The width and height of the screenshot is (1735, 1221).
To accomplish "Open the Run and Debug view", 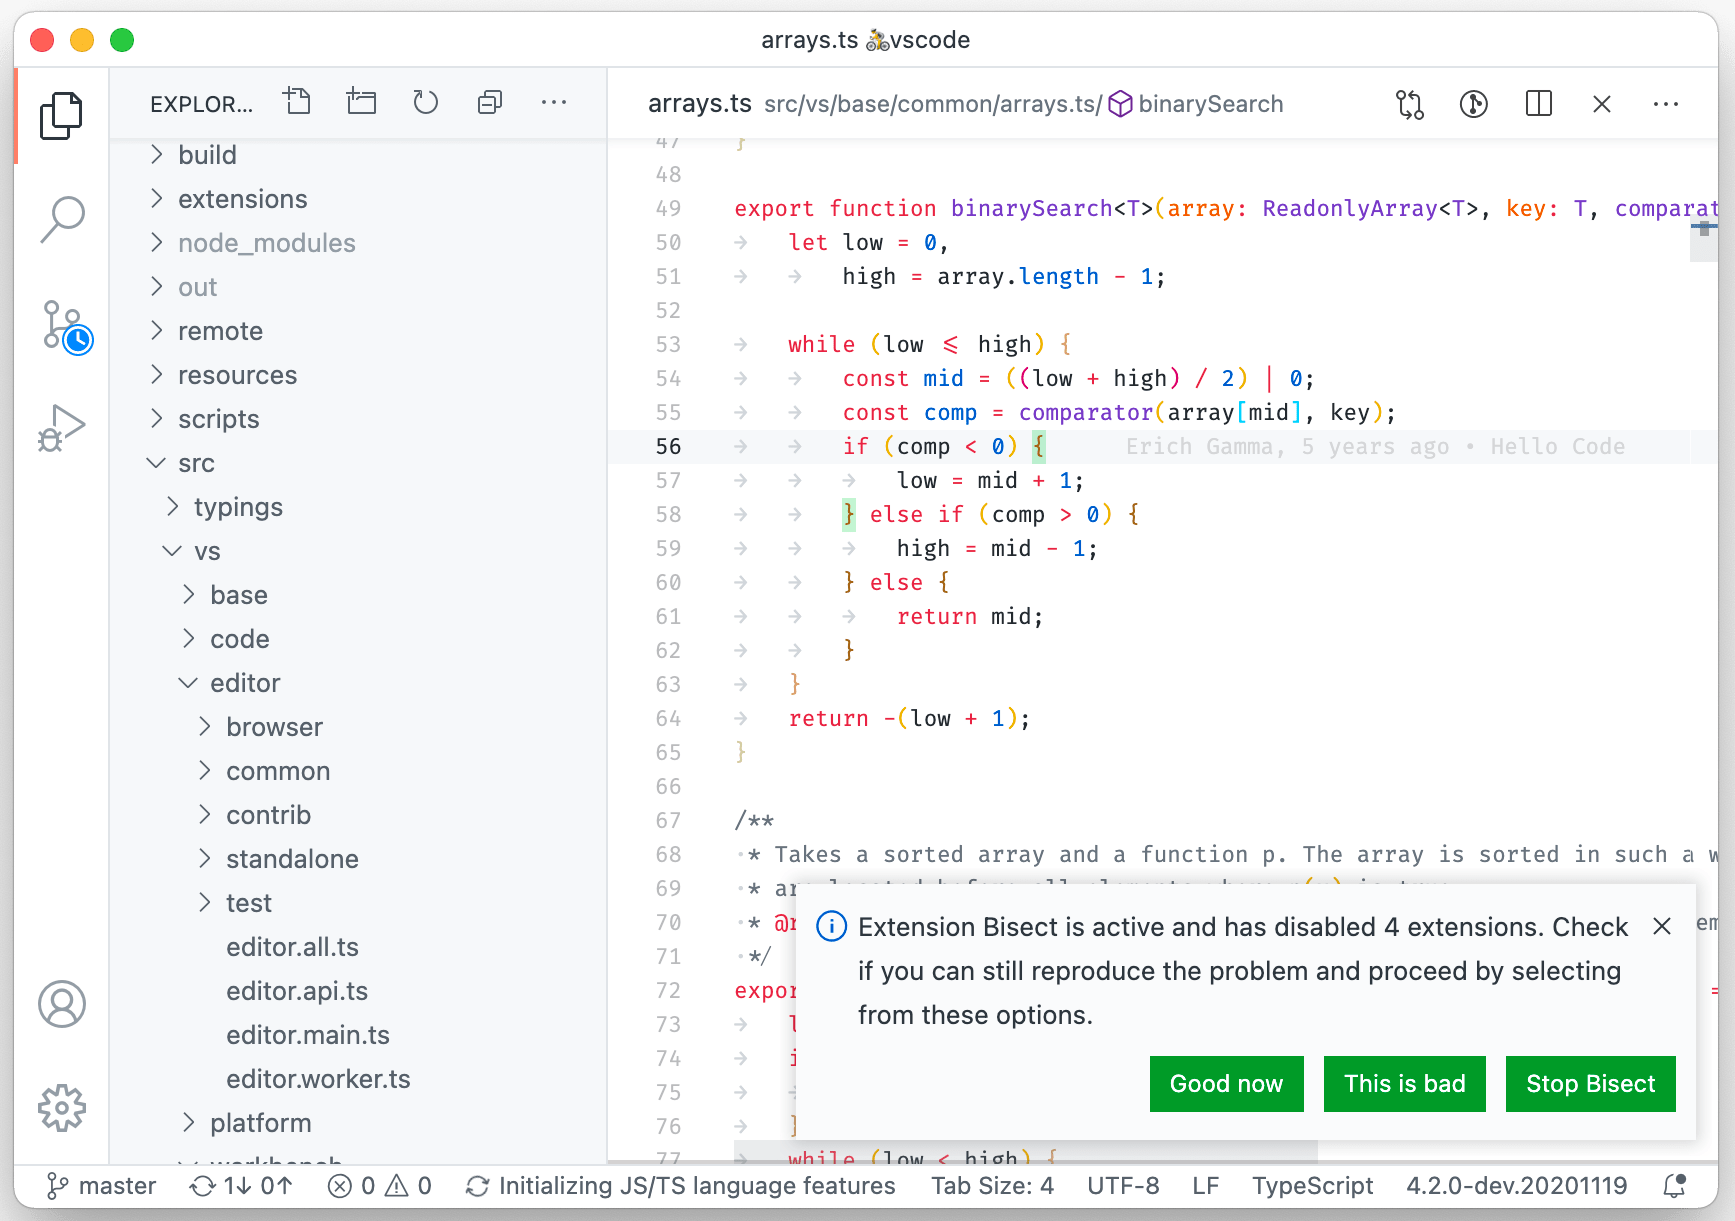I will [x=62, y=428].
